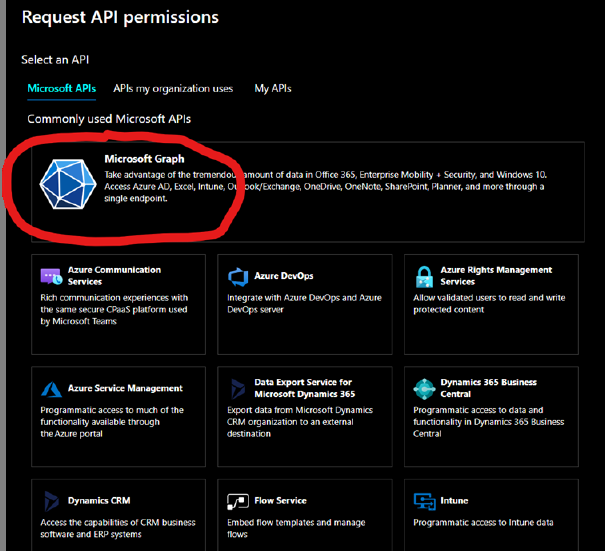Open the APIs my organization uses tab
Screen dimensions: 605x551
[x=173, y=89]
